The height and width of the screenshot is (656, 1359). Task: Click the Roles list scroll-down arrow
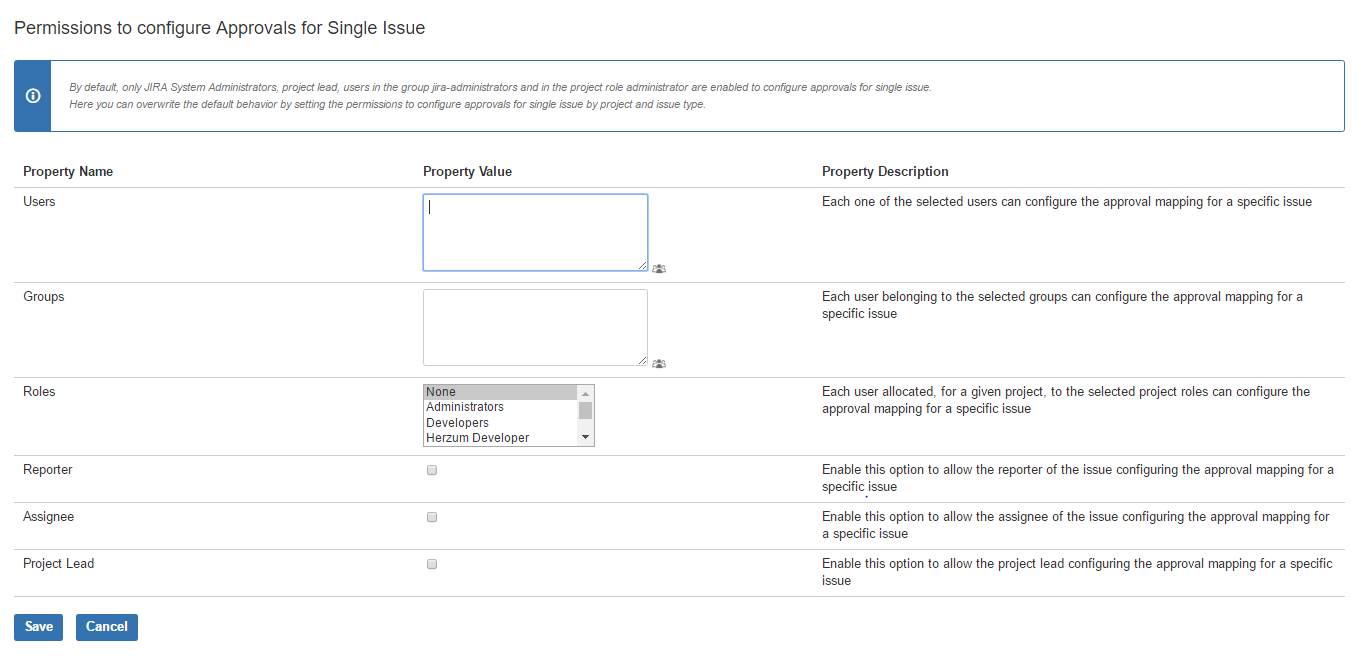pyautogui.click(x=586, y=438)
